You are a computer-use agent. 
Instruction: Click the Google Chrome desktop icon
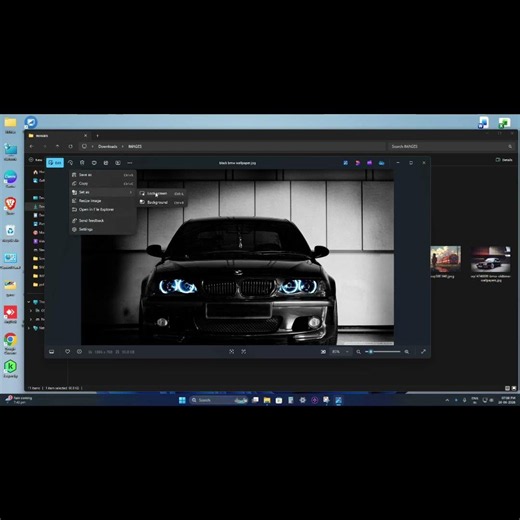pos(10,343)
